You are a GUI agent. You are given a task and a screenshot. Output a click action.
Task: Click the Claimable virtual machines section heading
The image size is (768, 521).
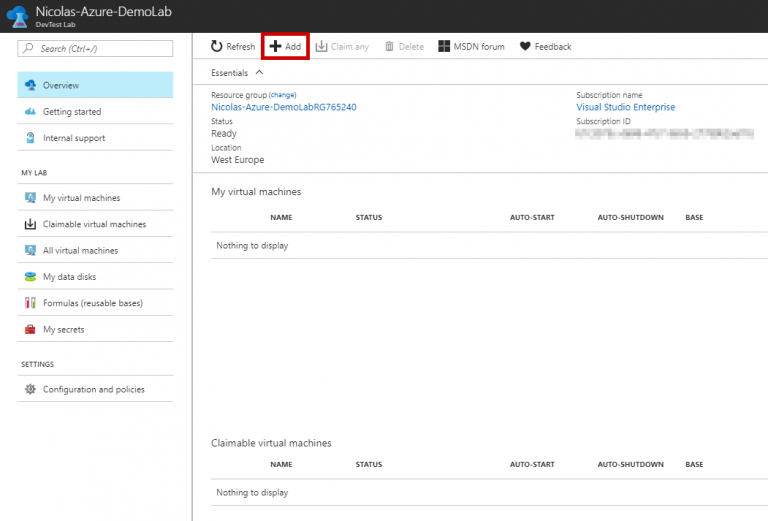click(x=271, y=443)
